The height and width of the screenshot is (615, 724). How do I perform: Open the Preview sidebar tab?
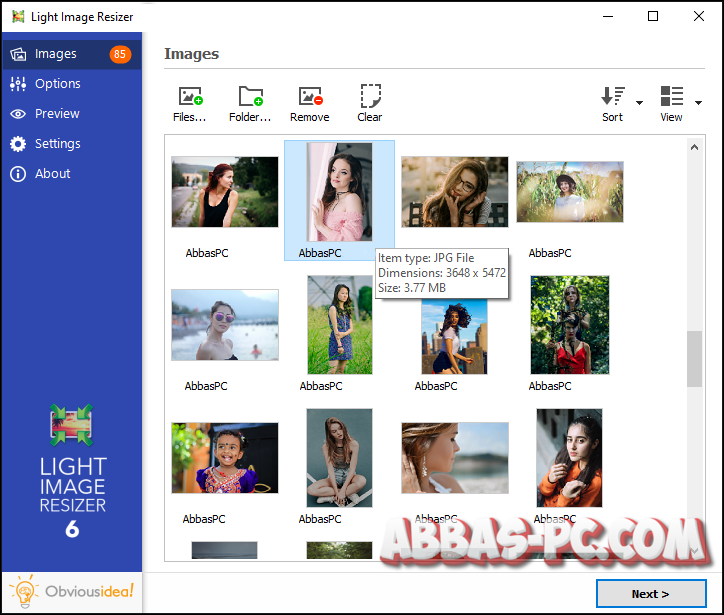57,114
